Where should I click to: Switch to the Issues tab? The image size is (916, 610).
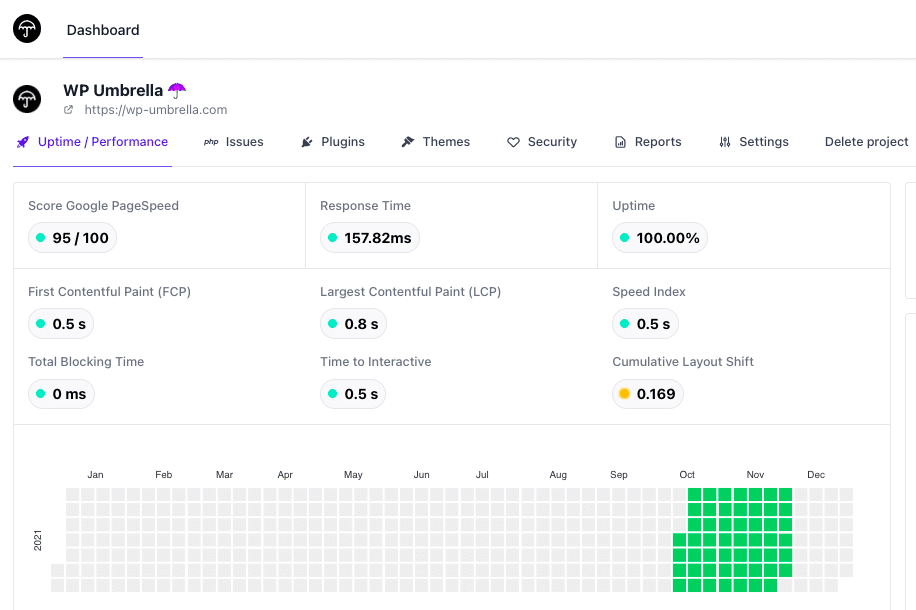[x=243, y=141]
